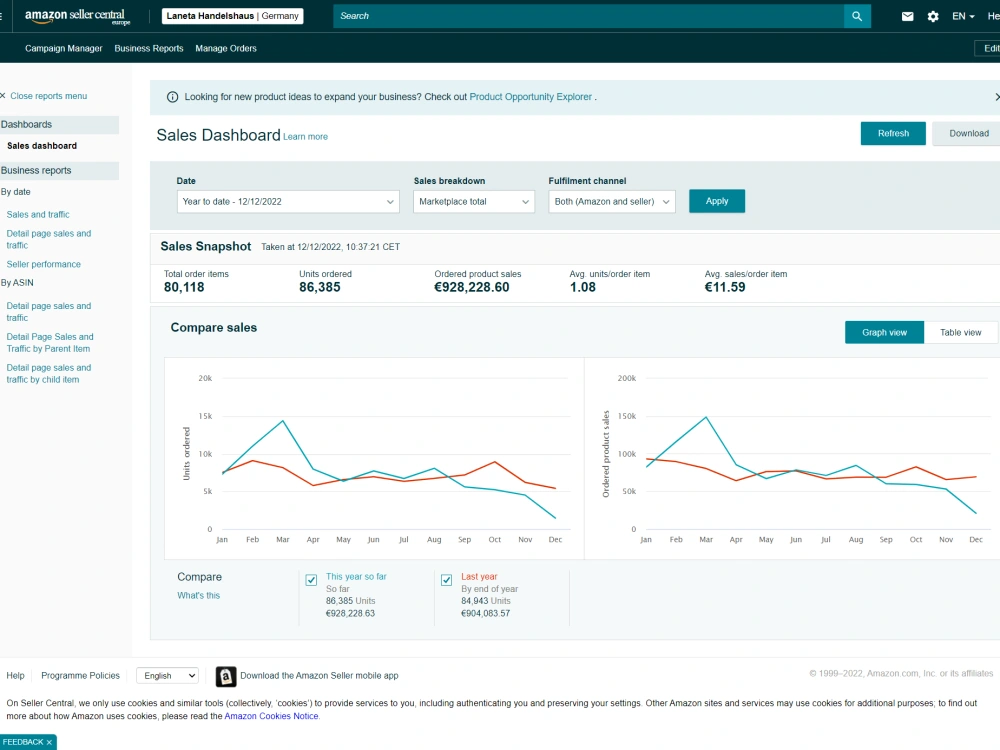
Task: Open the EN language dropdown
Action: click(x=963, y=17)
